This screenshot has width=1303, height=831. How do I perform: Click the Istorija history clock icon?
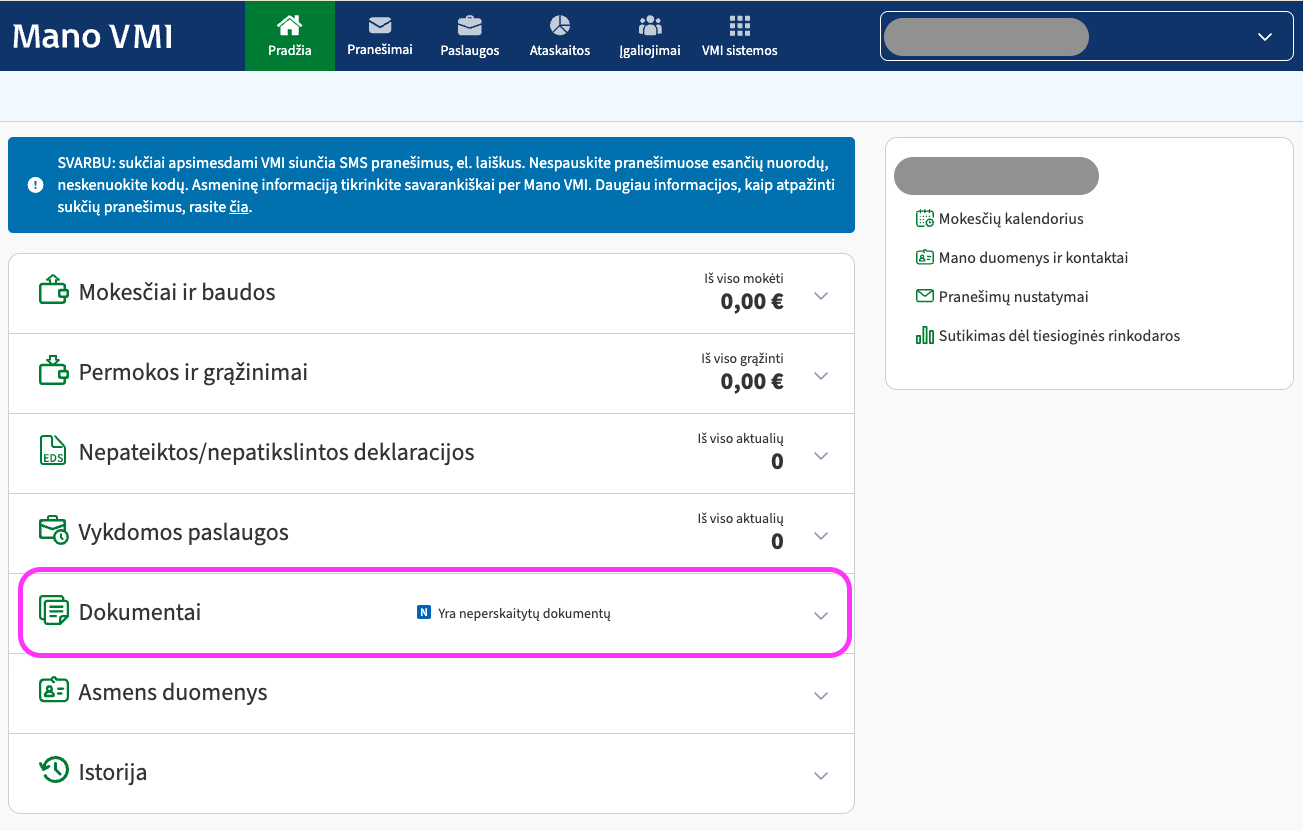[53, 771]
